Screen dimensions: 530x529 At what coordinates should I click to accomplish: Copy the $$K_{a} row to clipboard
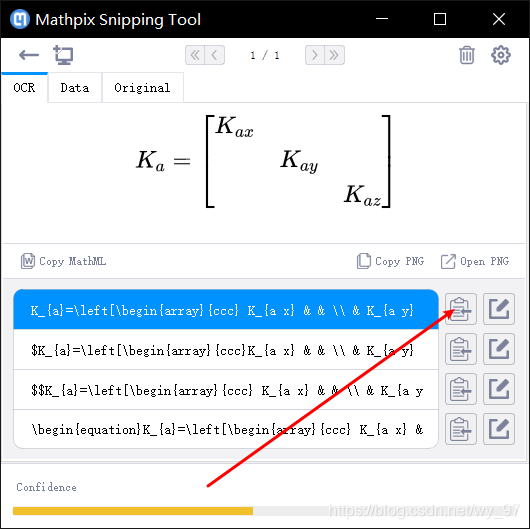click(x=461, y=389)
